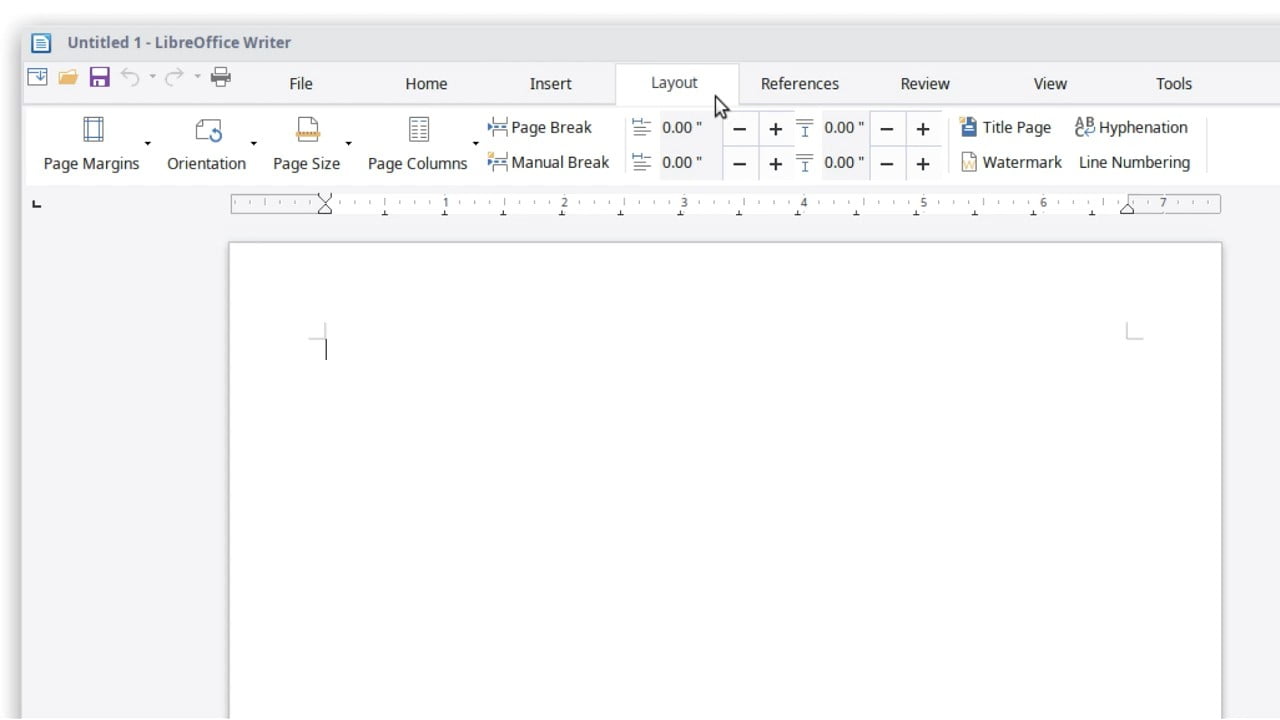Open the Tools tab
This screenshot has width=1280, height=720.
click(x=1174, y=84)
